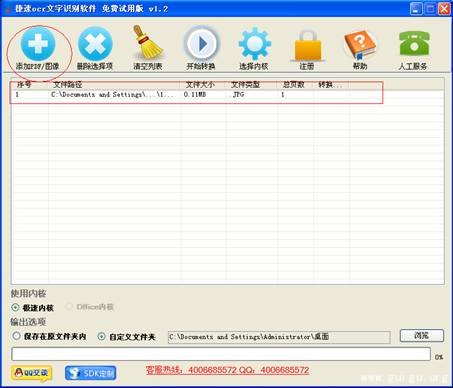Image resolution: width=453 pixels, height=388 pixels.
Task: Minimize the OCR software window
Action: 416,9
